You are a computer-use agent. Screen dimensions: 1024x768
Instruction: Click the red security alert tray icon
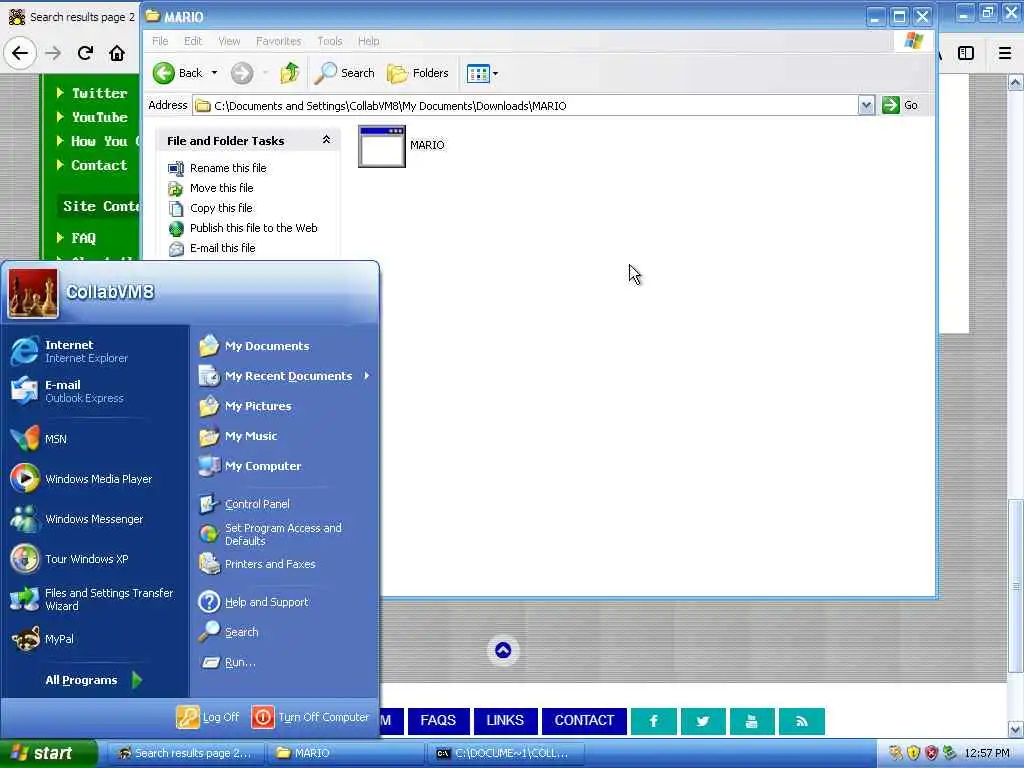pos(931,753)
